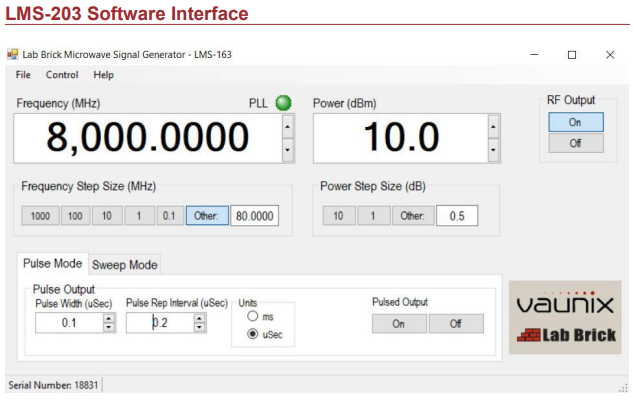634x403 pixels.
Task: Select the uSec units radio button
Action: (x=253, y=334)
